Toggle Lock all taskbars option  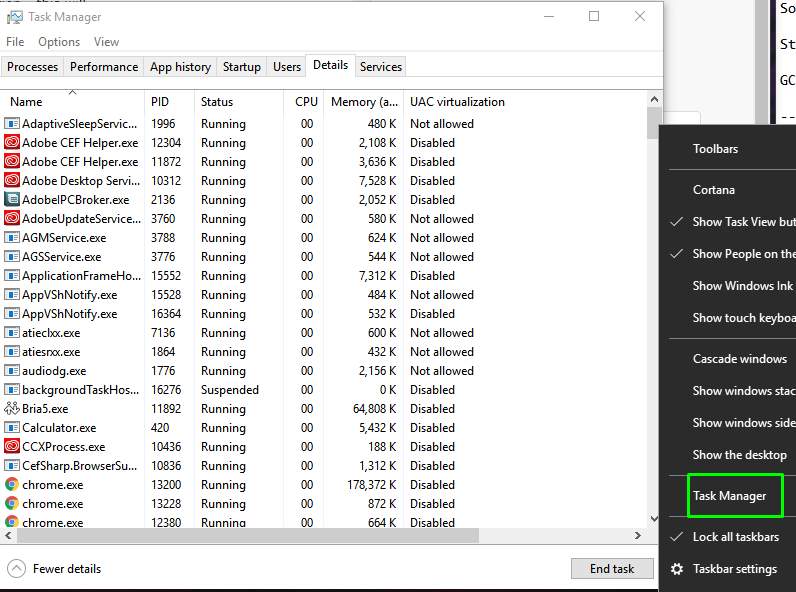(734, 537)
